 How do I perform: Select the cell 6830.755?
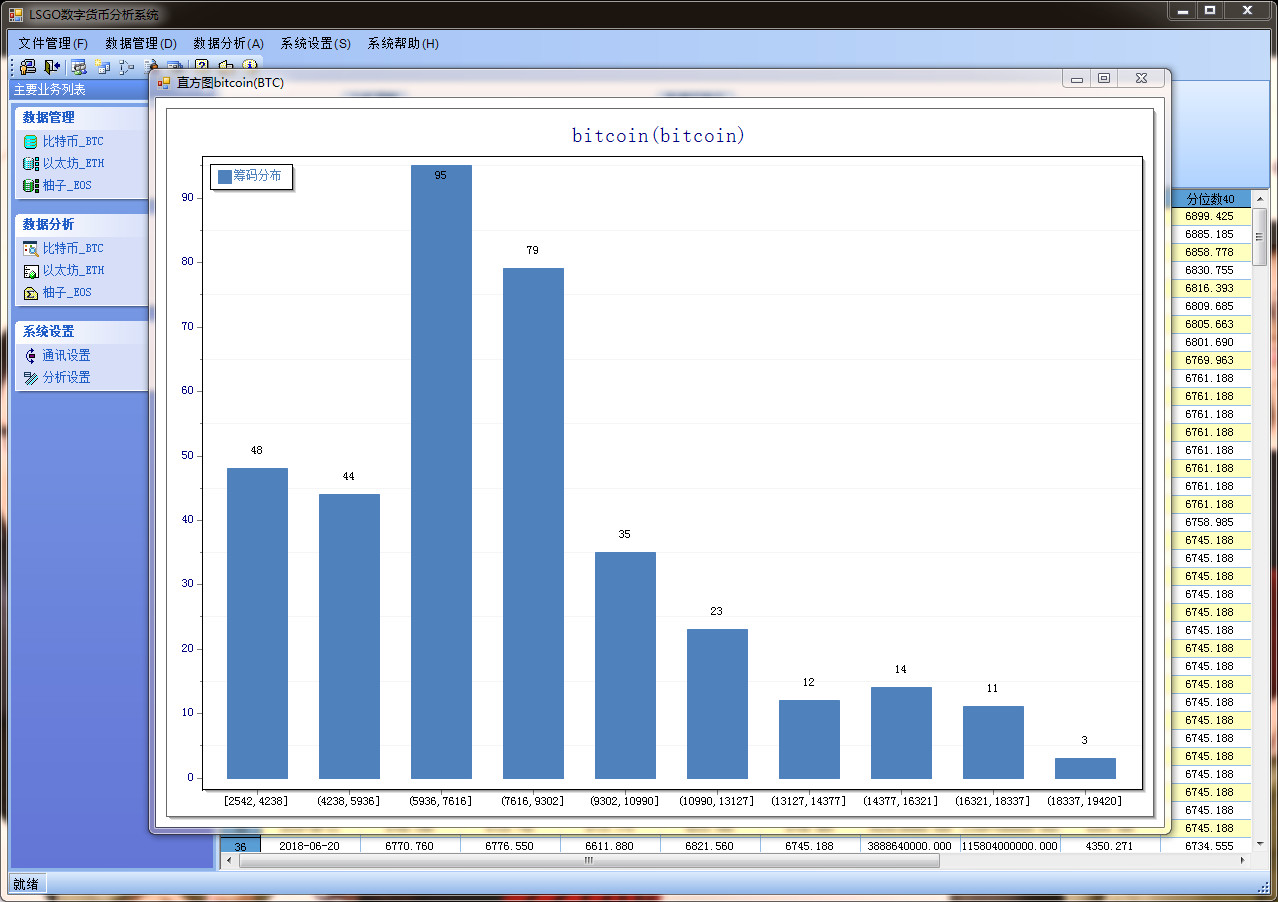coord(1210,270)
